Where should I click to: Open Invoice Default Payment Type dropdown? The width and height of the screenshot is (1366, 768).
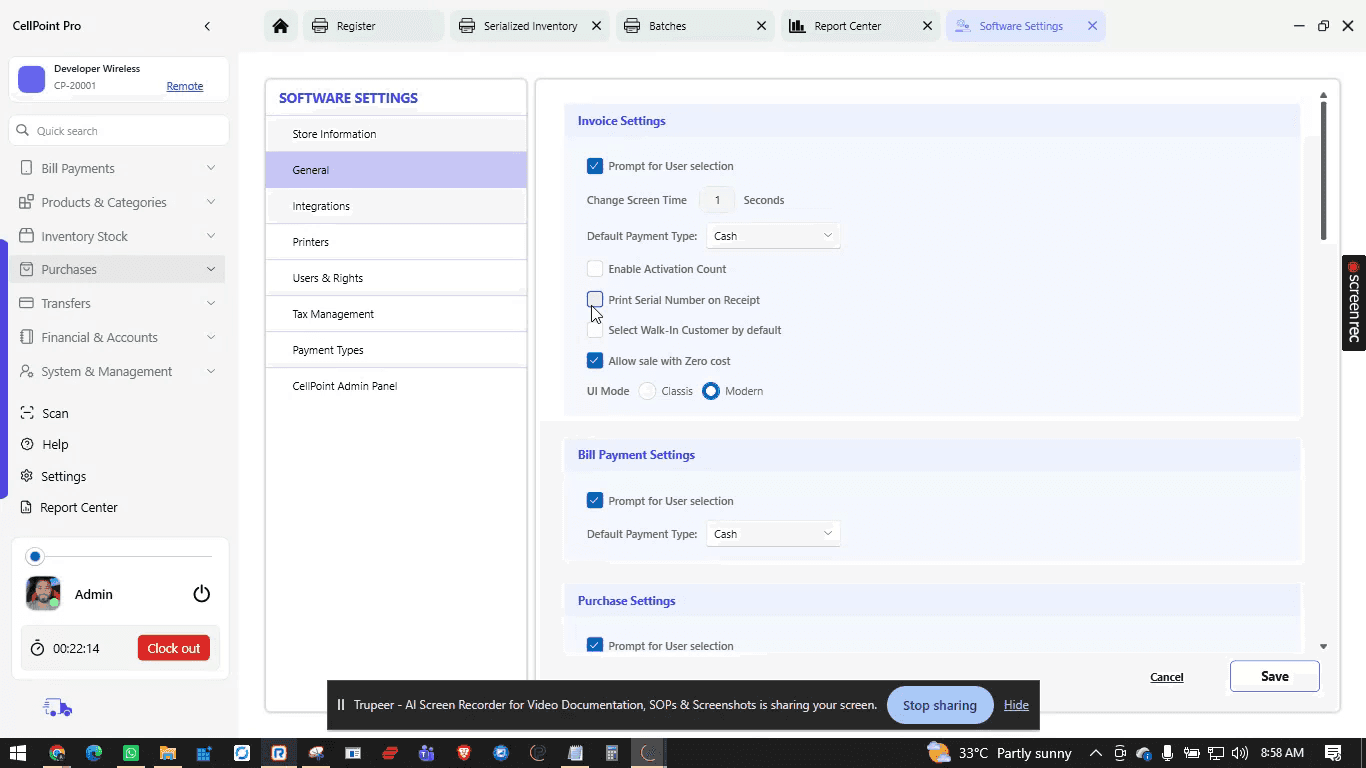click(773, 236)
